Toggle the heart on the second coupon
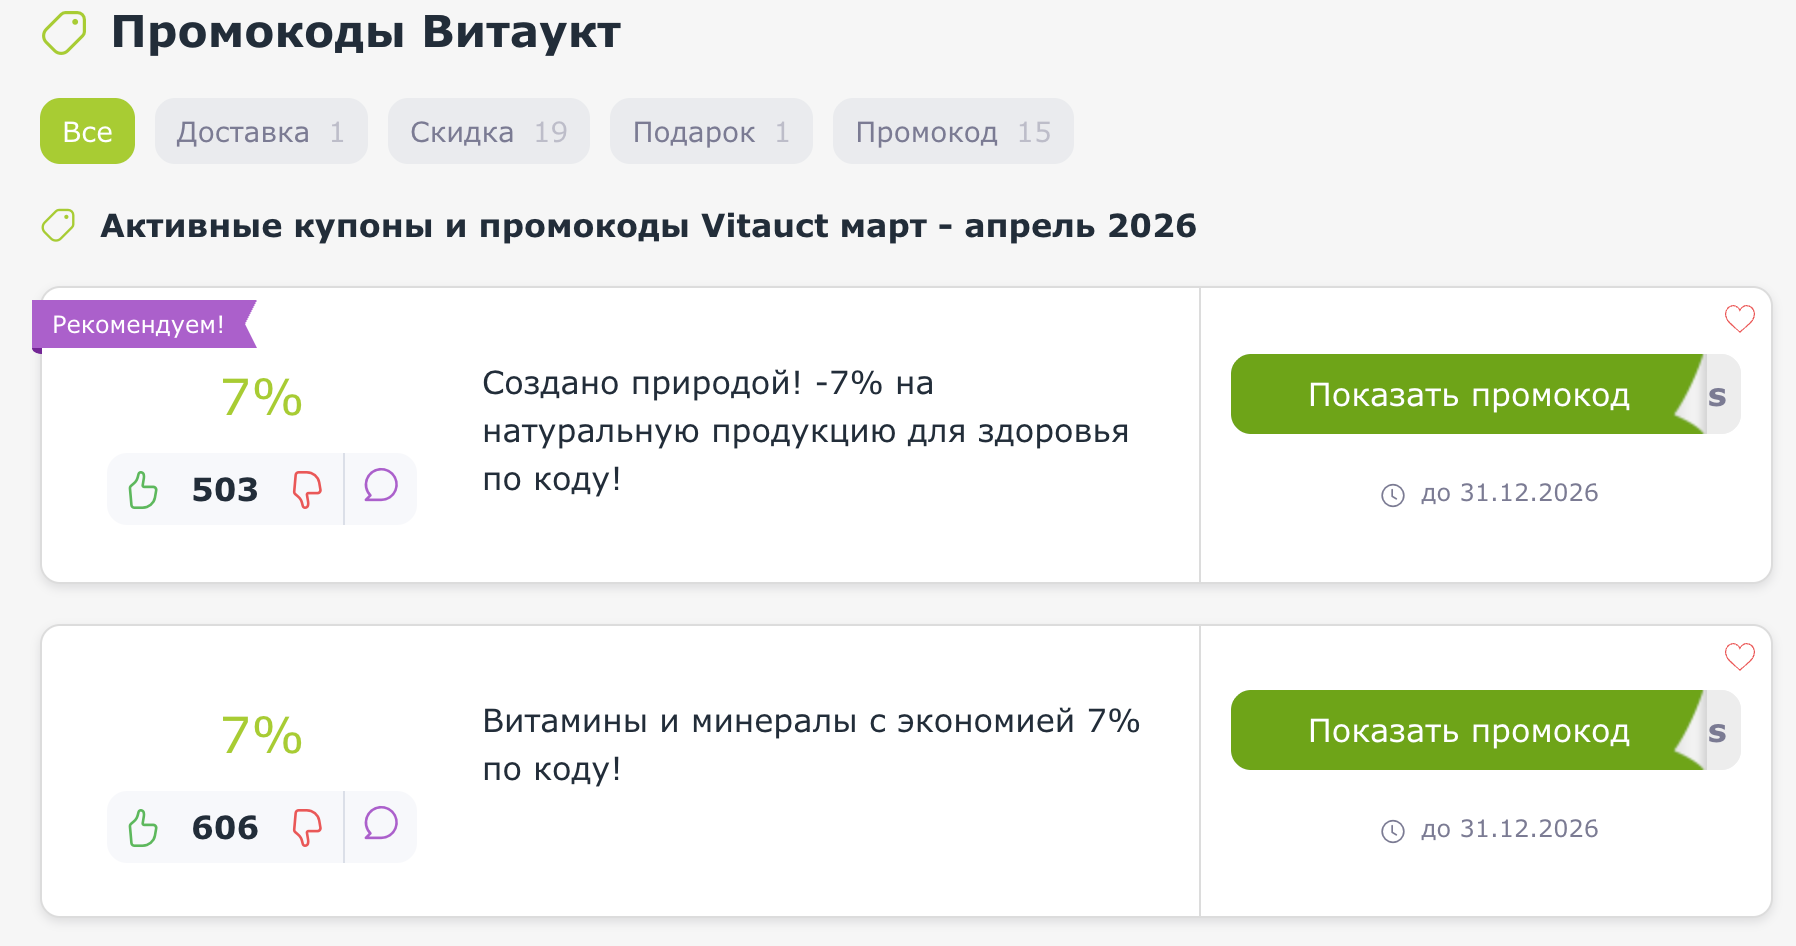 coord(1740,657)
